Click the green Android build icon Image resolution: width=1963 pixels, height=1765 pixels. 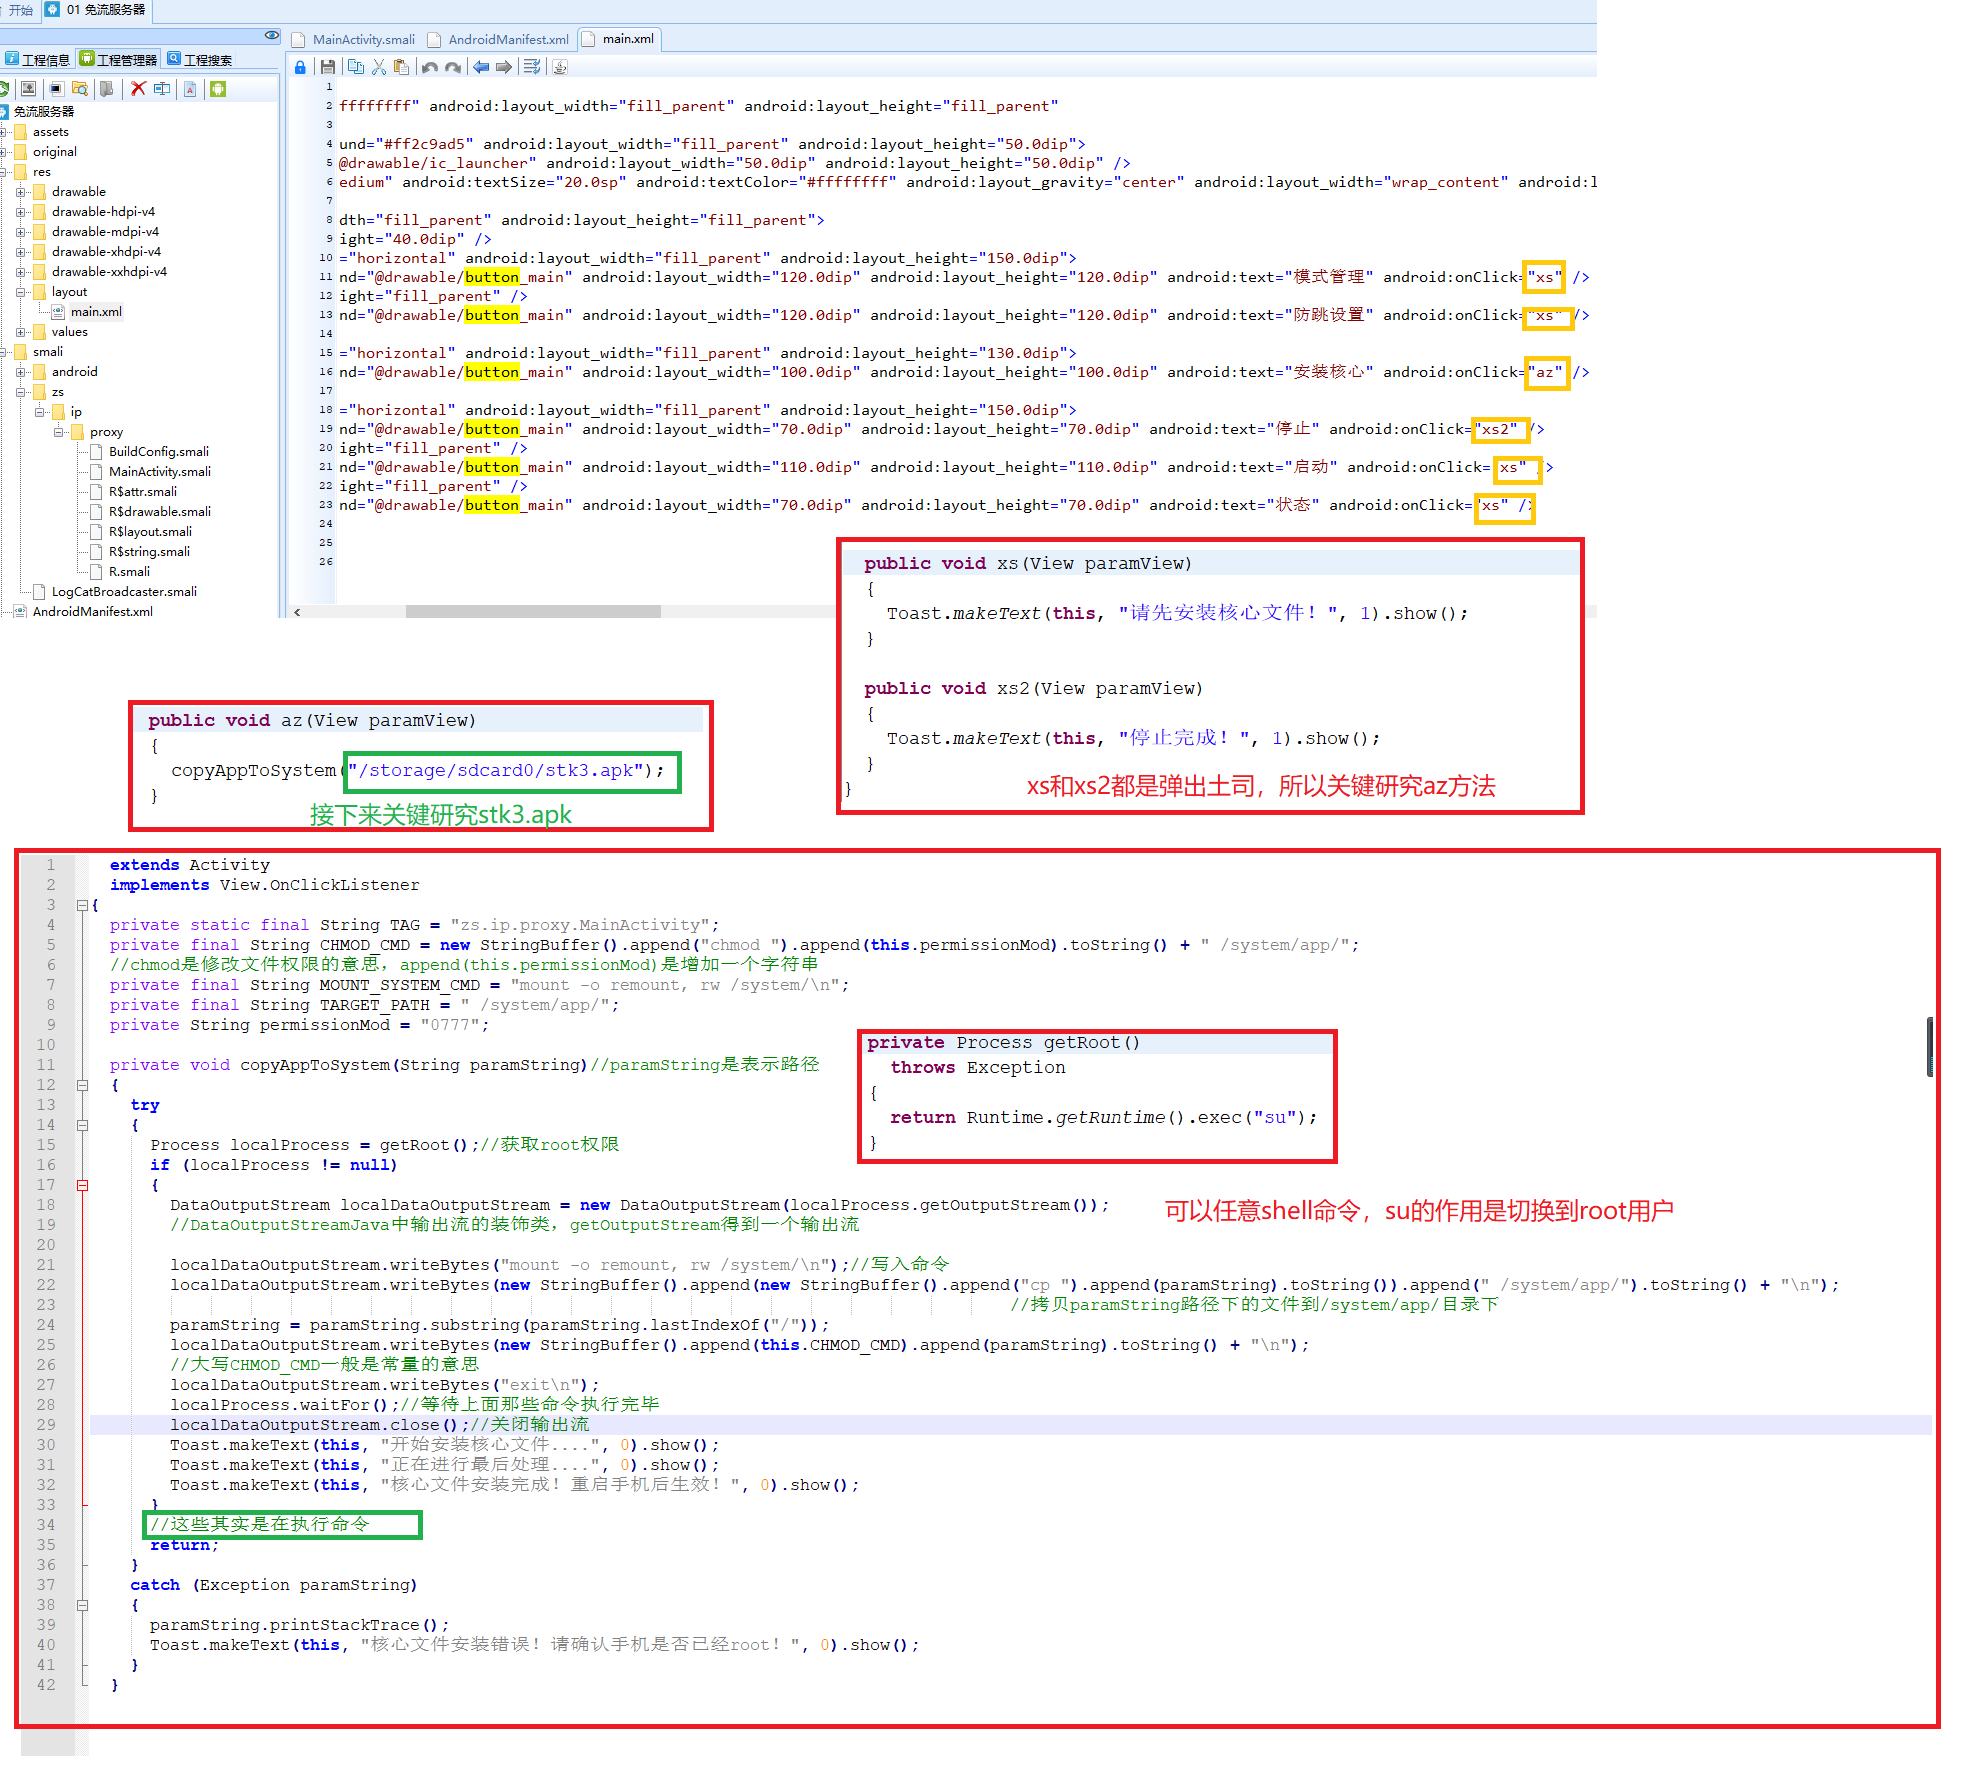point(218,89)
